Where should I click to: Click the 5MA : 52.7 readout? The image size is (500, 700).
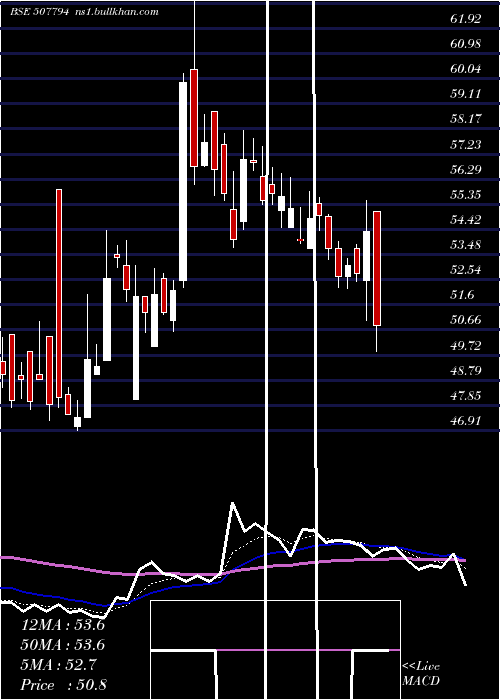pos(58,665)
